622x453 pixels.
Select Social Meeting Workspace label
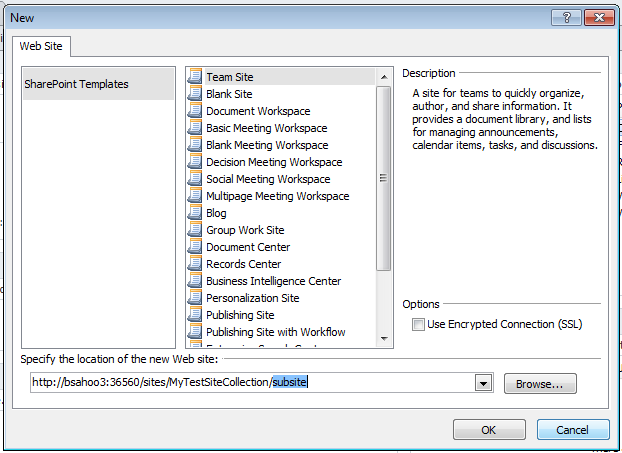click(268, 179)
